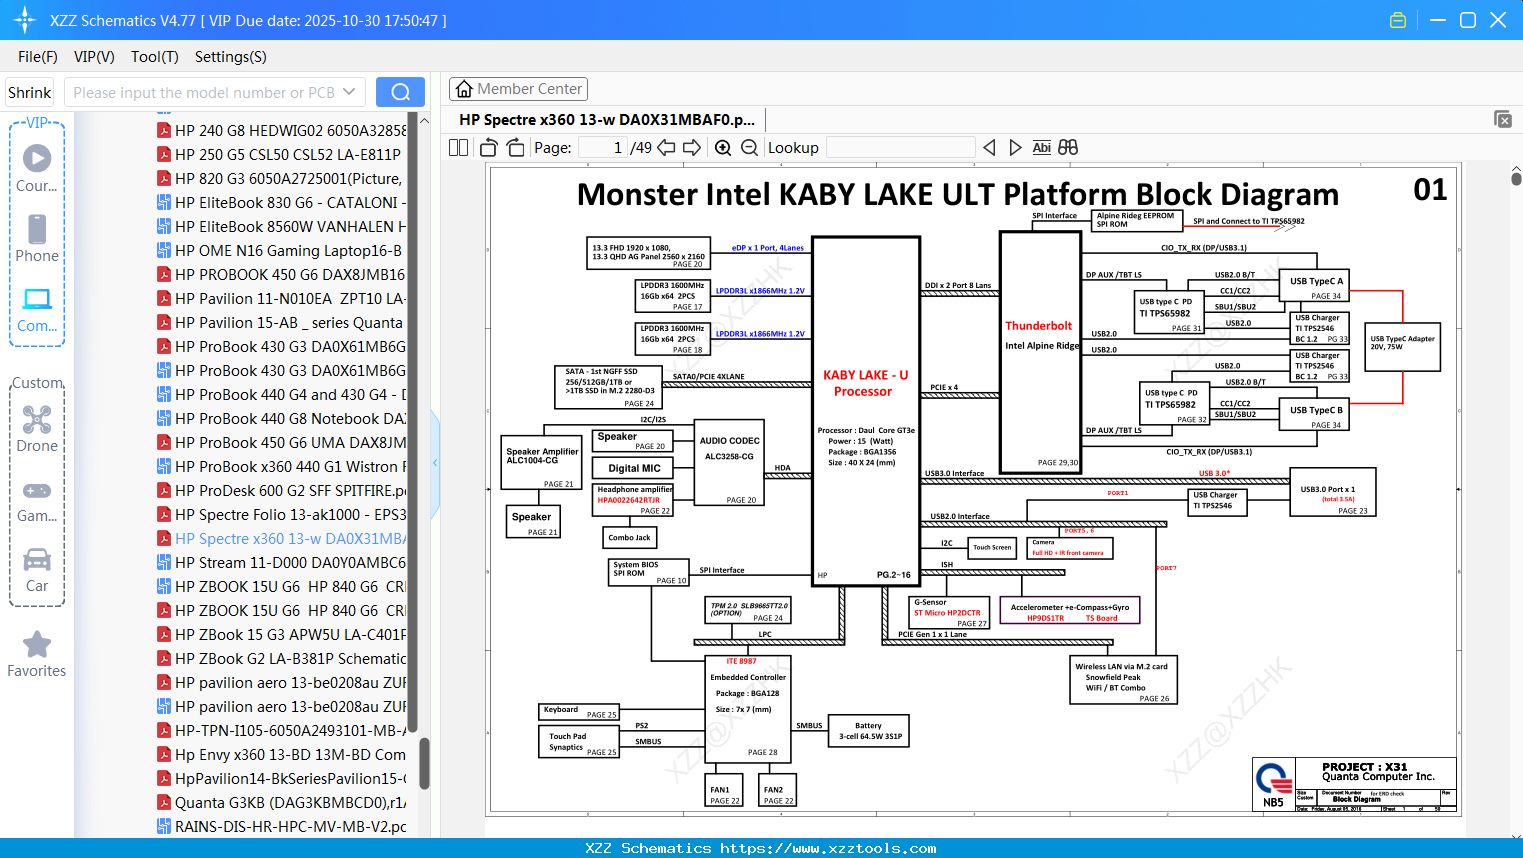Open HP EliteBook 8560W VANHALEN entry

282,226
